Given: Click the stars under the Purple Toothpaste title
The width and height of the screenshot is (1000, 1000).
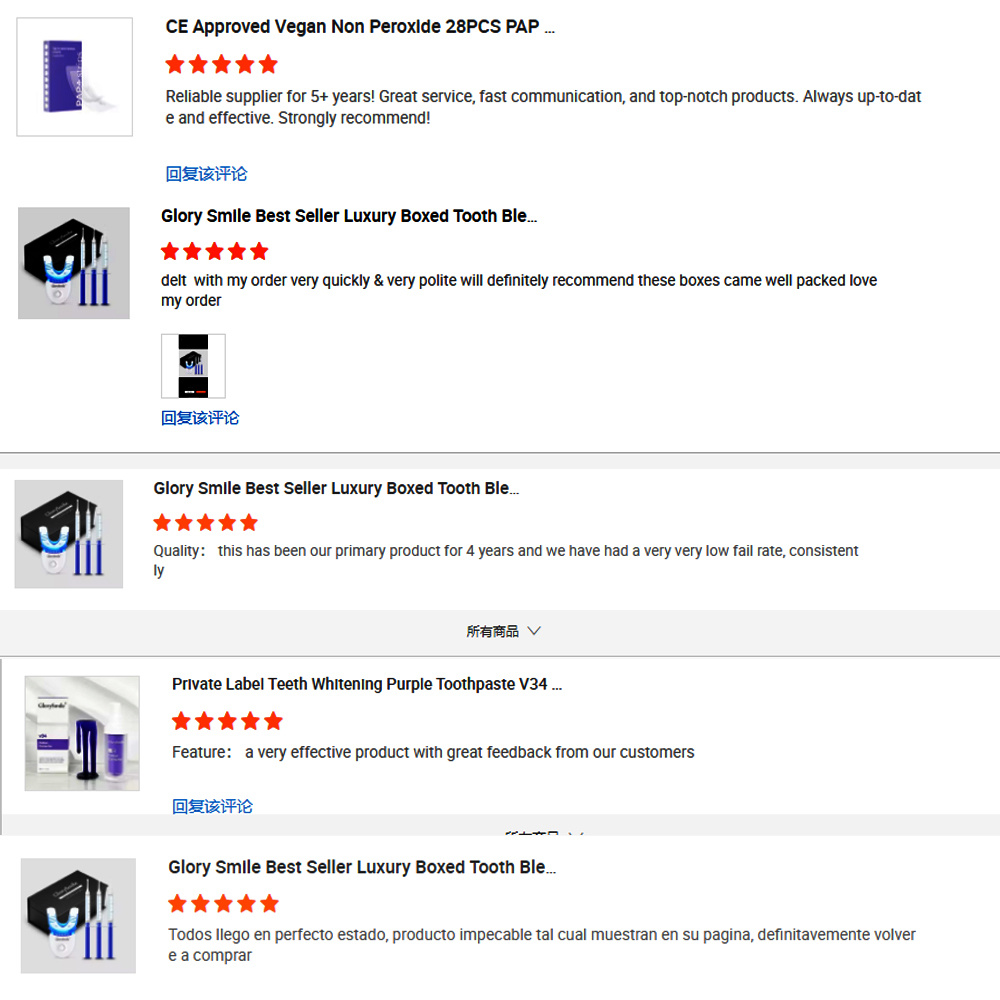Looking at the screenshot, I should tap(227, 721).
